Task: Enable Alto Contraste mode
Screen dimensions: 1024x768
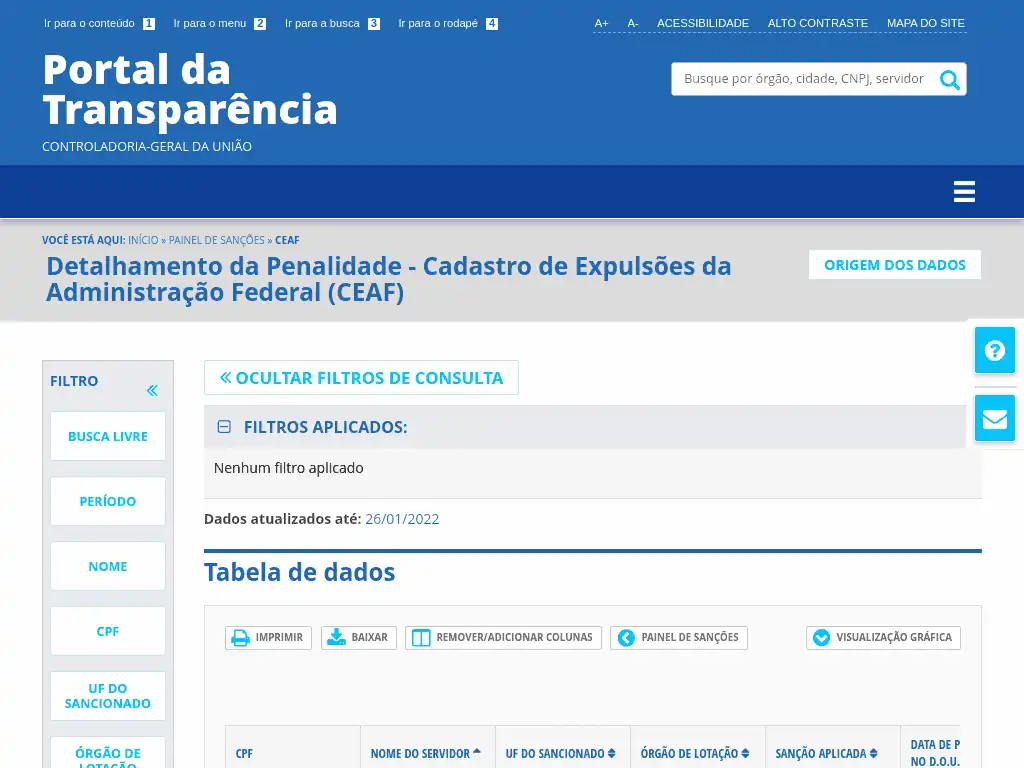Action: tap(817, 23)
